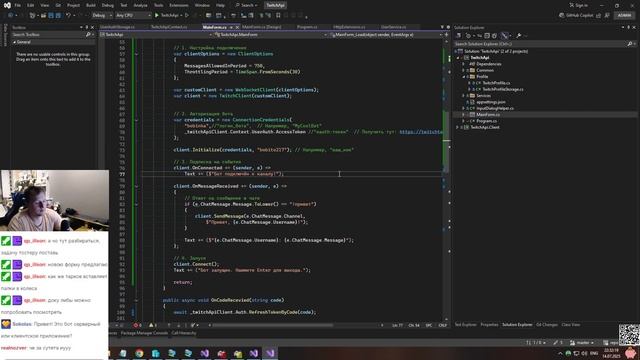Click the Save All toolbar icon
Screen dimensions: 640x360
[58, 16]
